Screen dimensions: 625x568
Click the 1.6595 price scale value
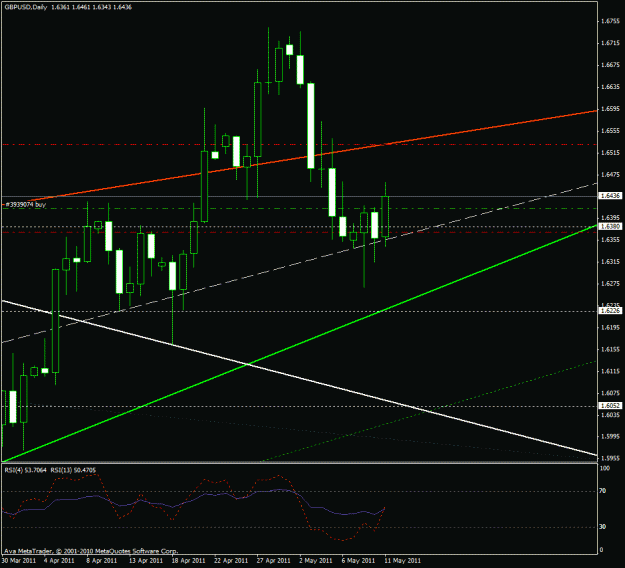coord(611,109)
